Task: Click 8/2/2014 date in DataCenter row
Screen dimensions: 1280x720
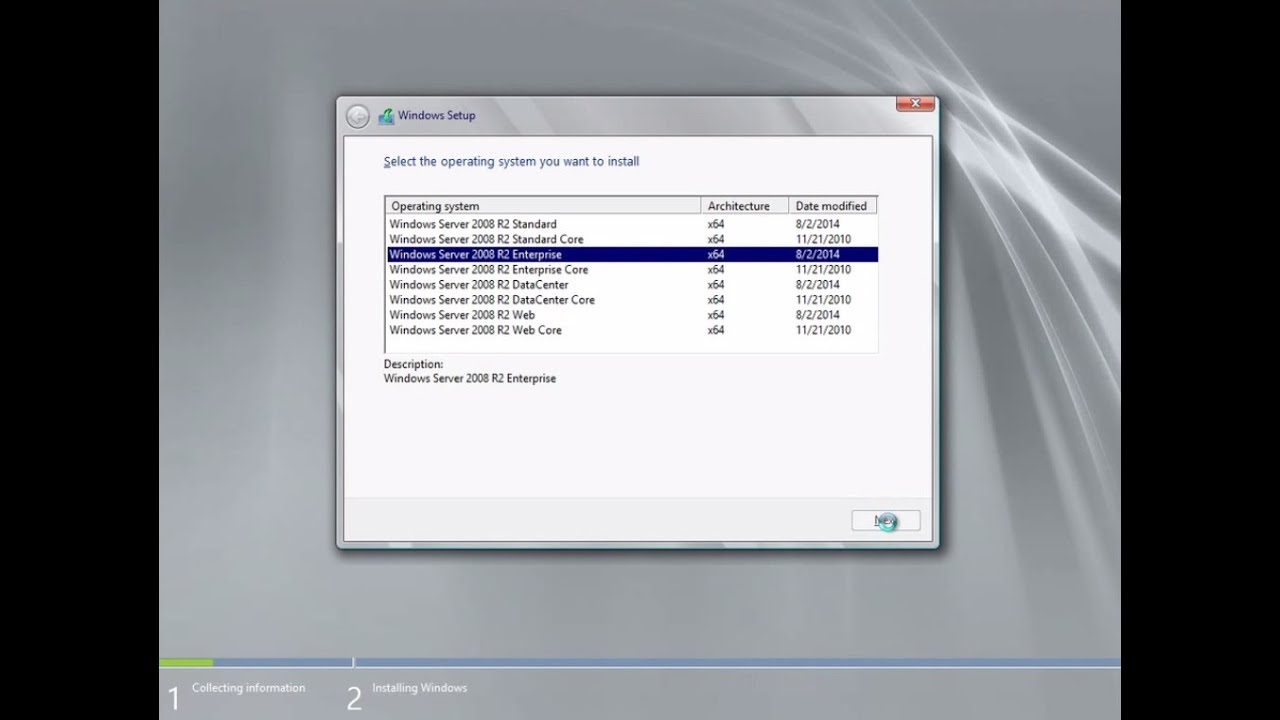Action: (817, 285)
